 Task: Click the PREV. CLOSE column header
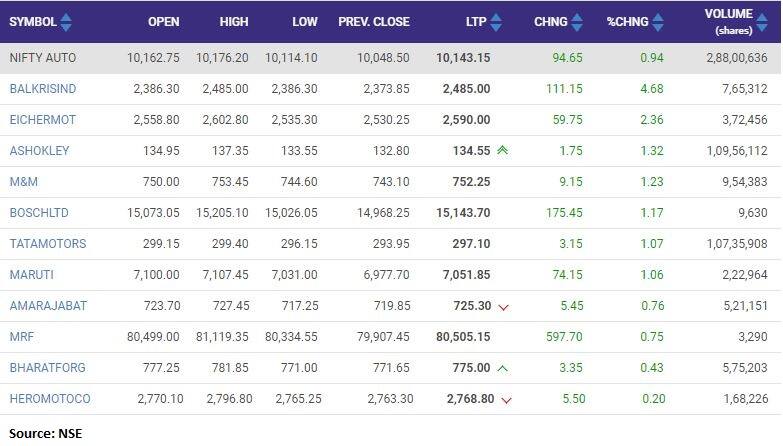[x=374, y=22]
